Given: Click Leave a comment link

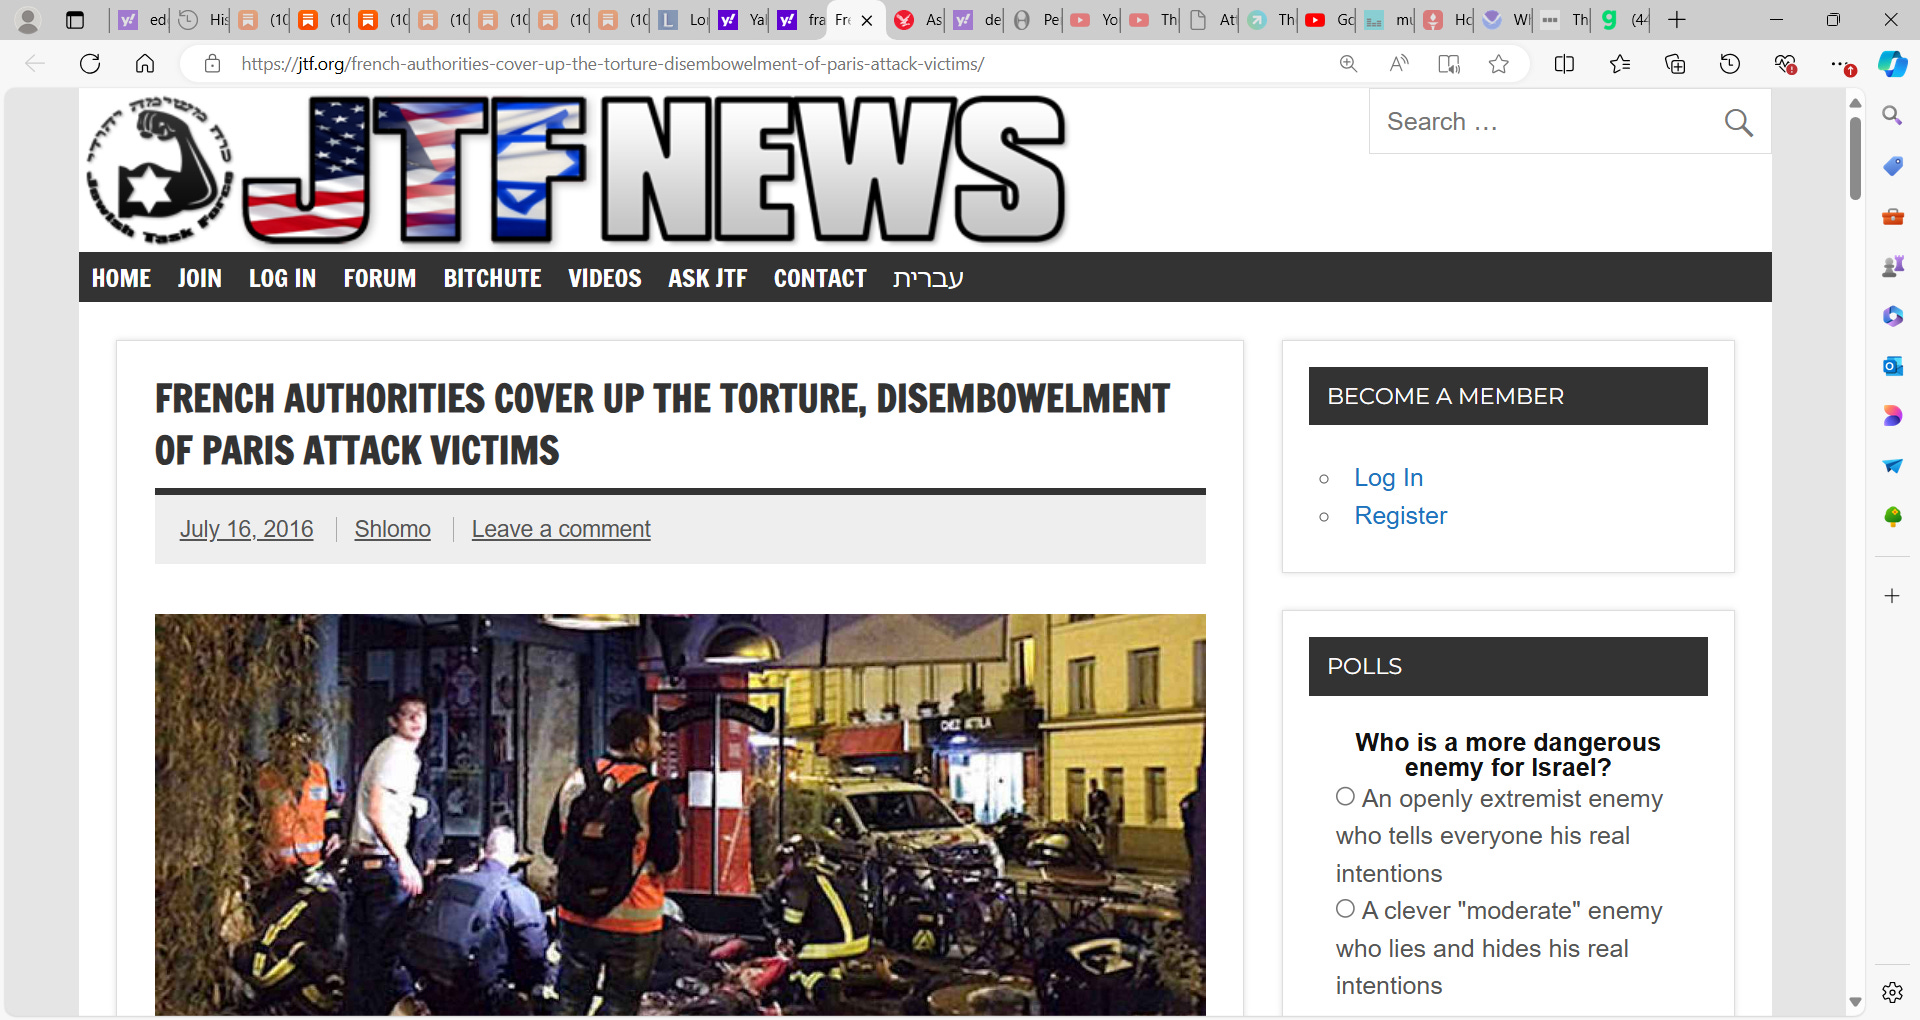Looking at the screenshot, I should 561,529.
